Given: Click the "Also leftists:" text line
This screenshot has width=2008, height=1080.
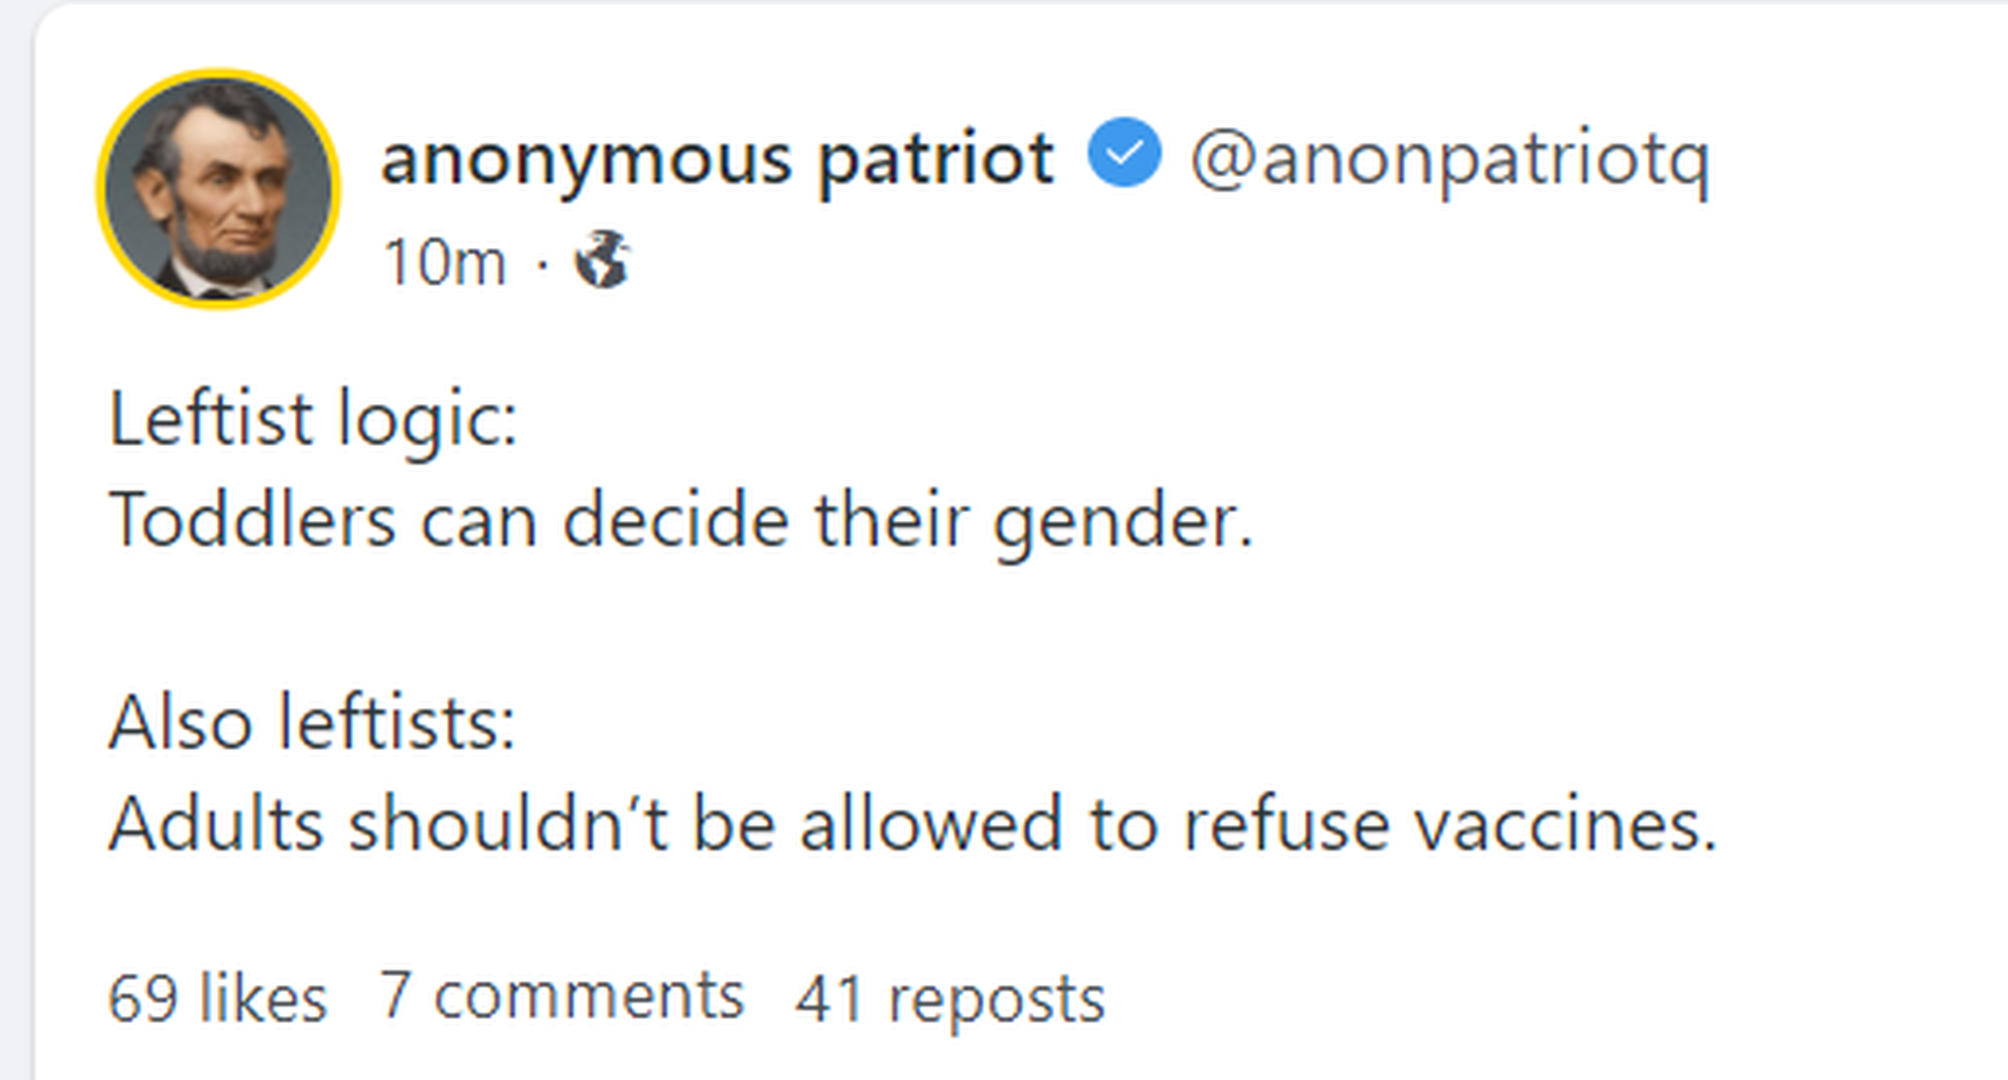Looking at the screenshot, I should coord(312,723).
